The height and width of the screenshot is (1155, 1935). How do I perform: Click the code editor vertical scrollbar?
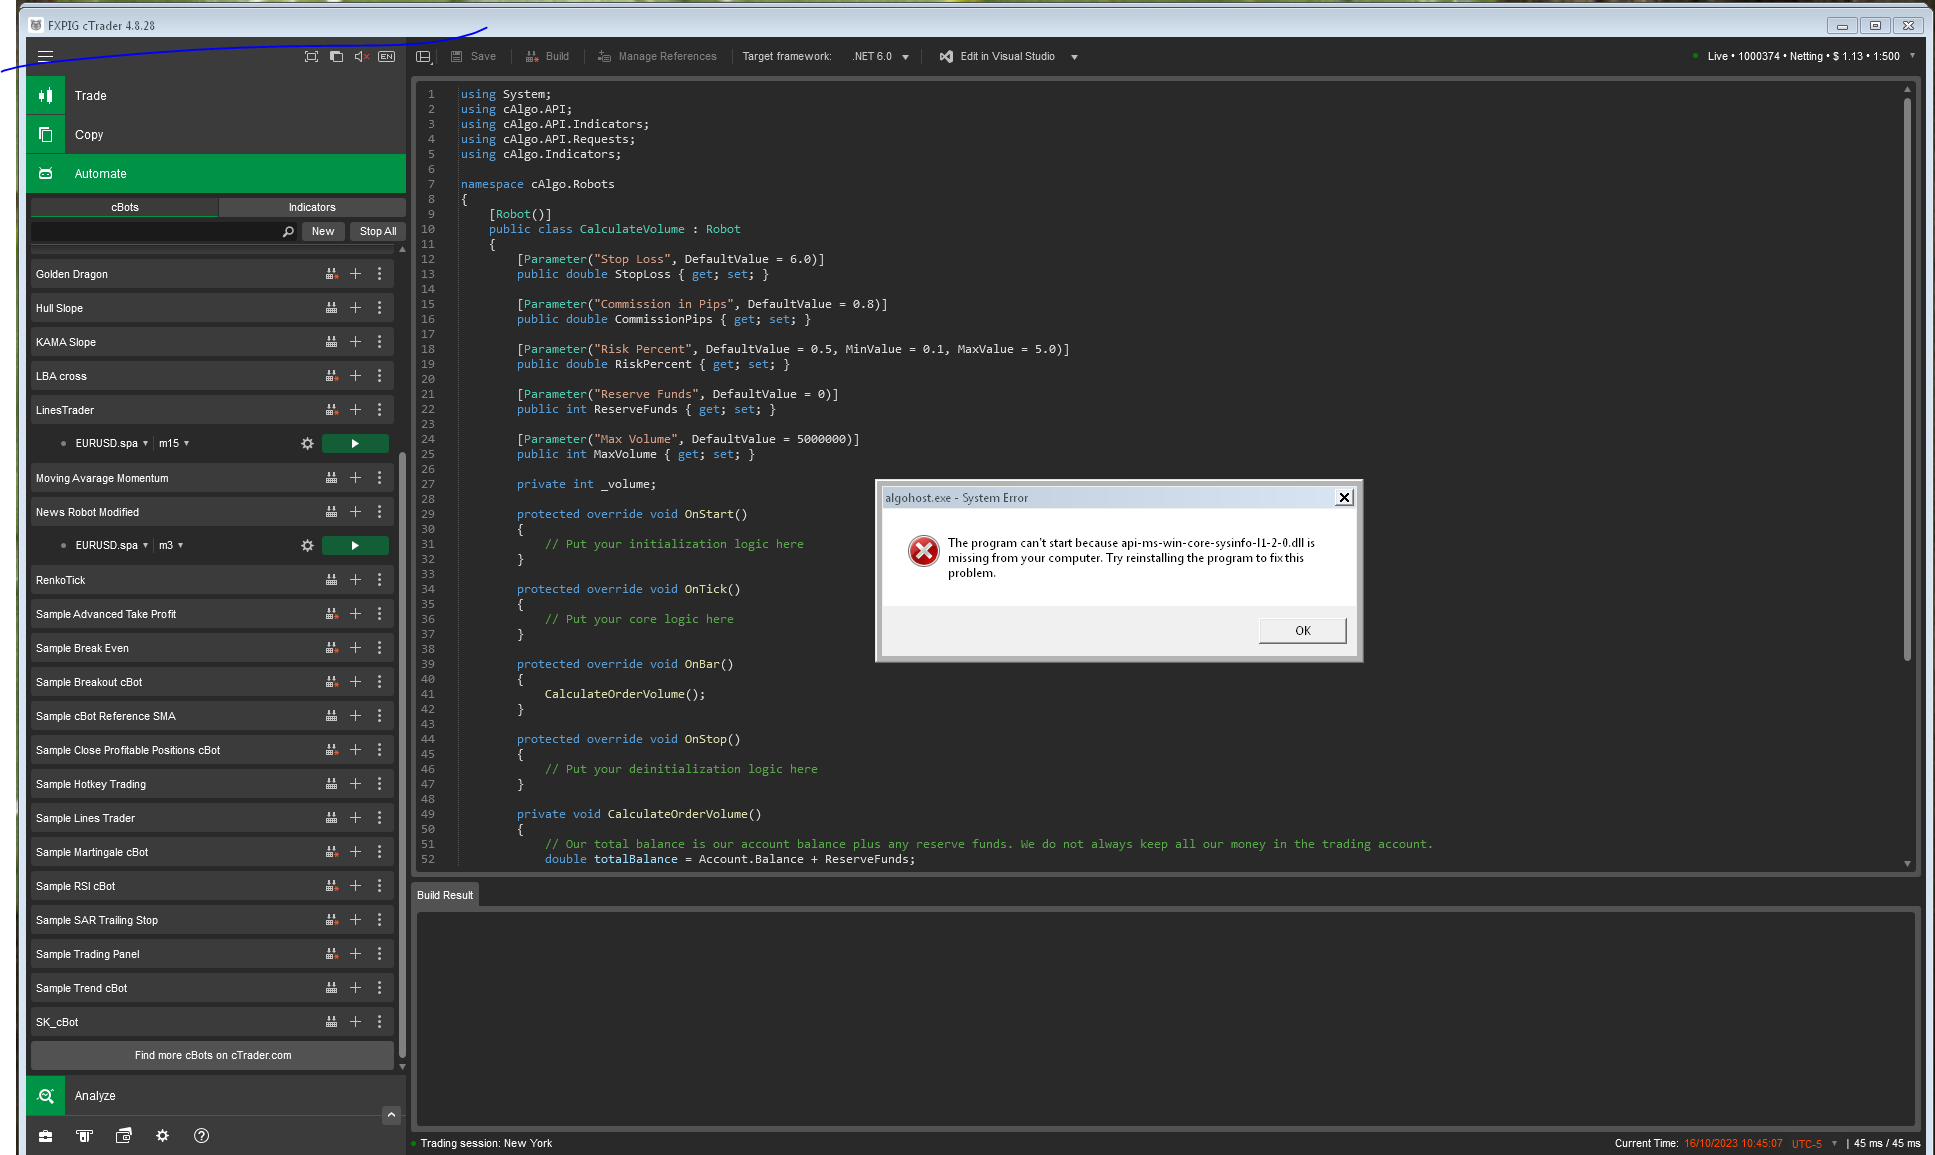(x=1907, y=380)
